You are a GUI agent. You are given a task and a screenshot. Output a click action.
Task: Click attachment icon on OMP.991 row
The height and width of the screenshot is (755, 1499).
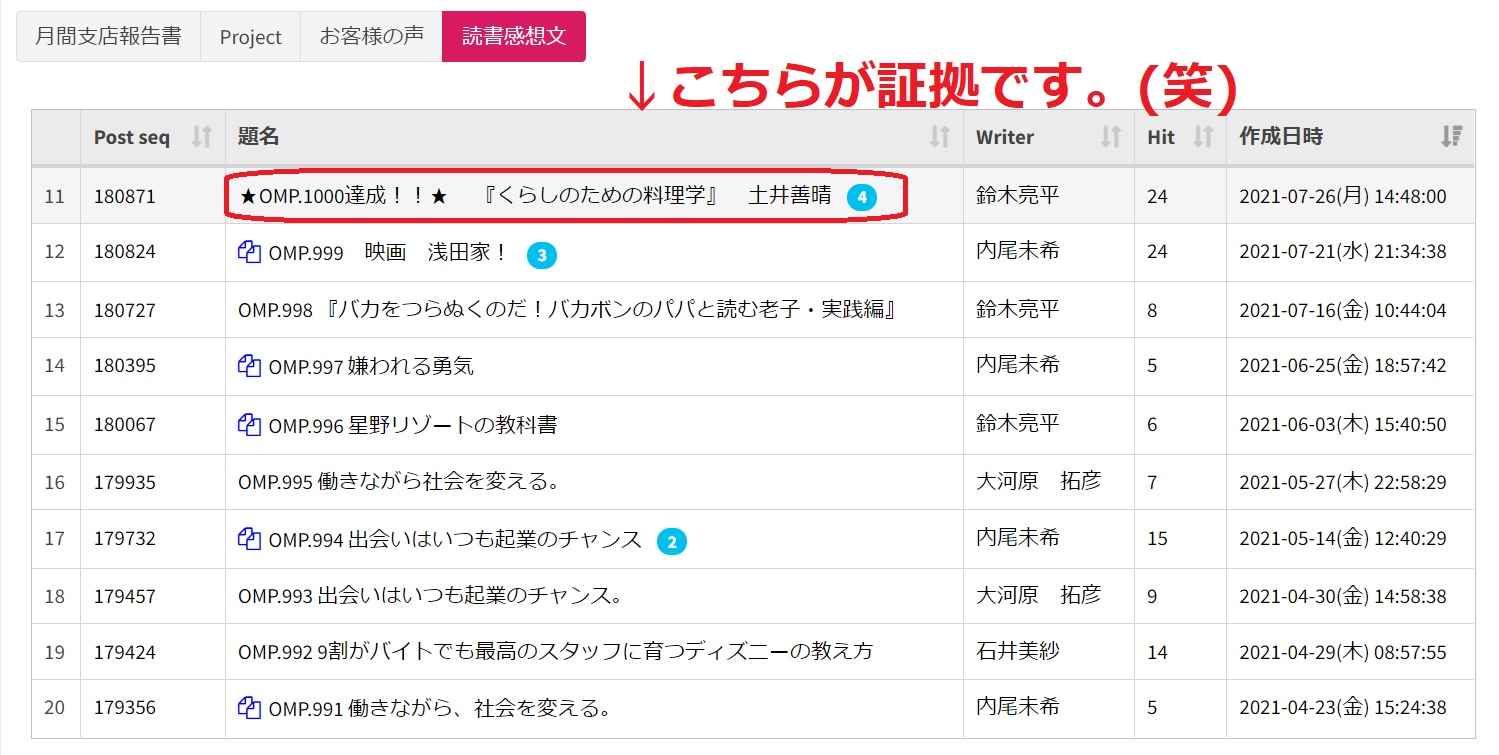[249, 709]
